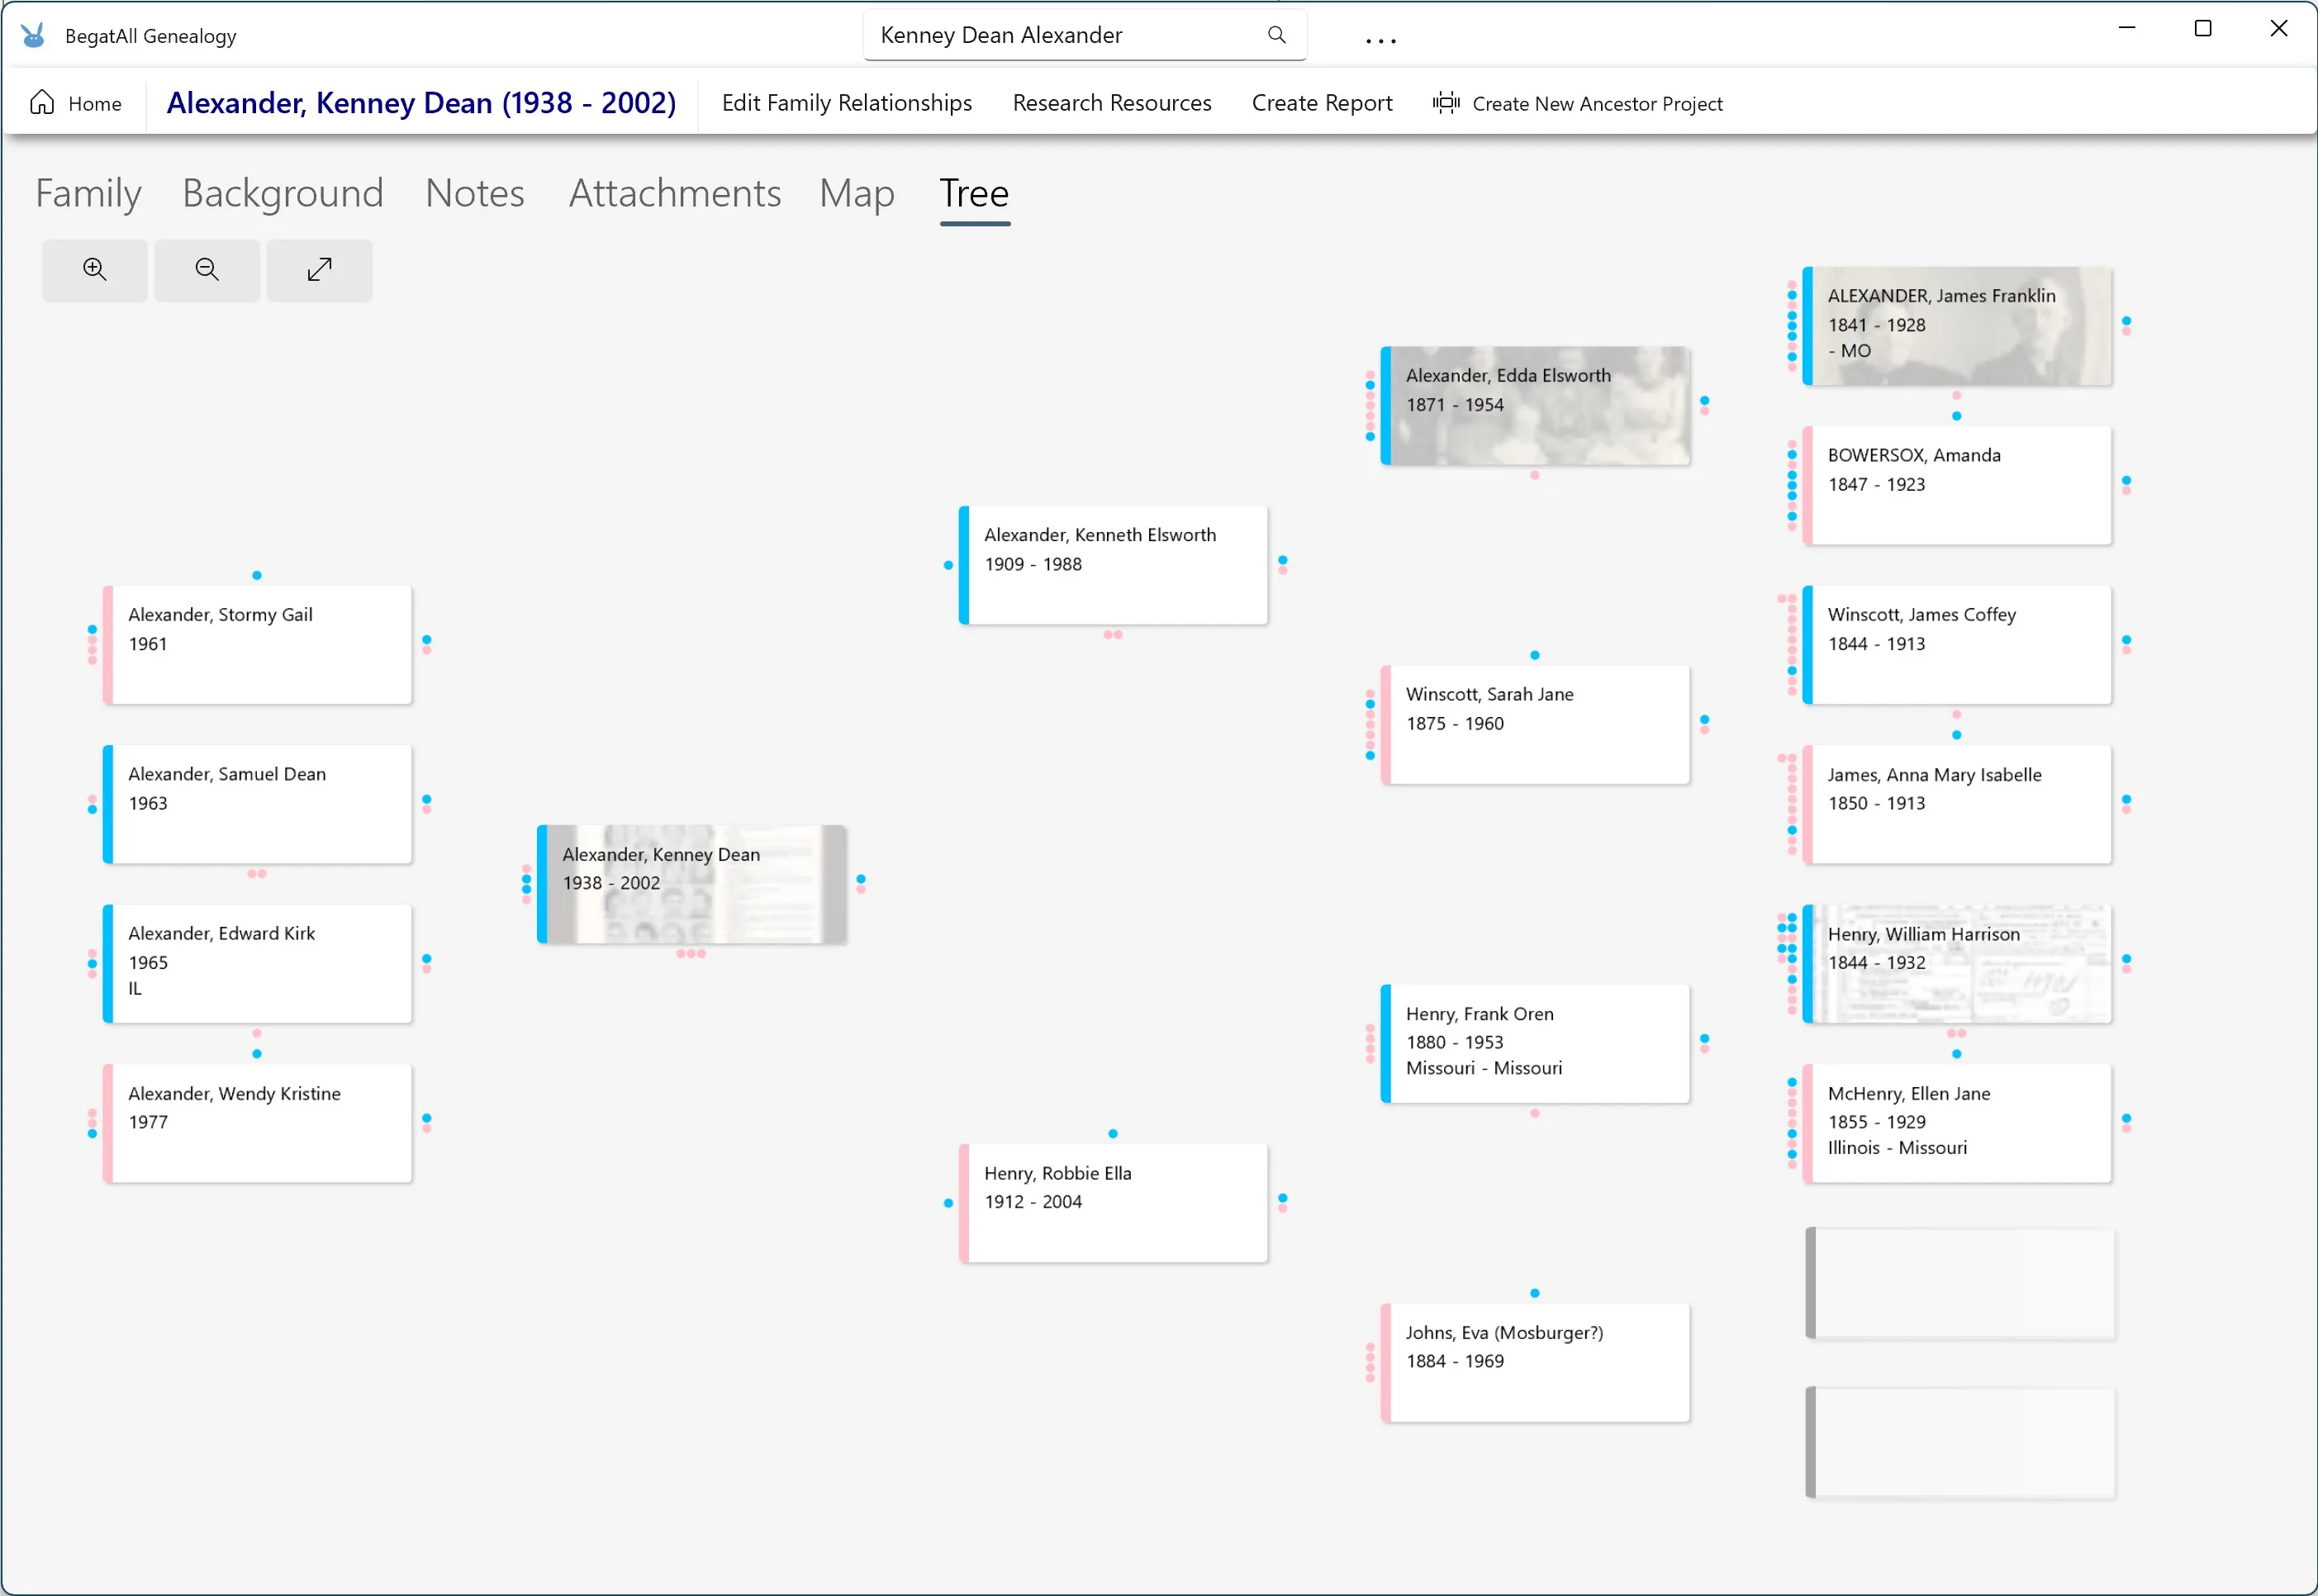This screenshot has height=1596, width=2318.
Task: Click the heading Alexander, Kenney Dean (1938 - 2002)
Action: tap(421, 103)
